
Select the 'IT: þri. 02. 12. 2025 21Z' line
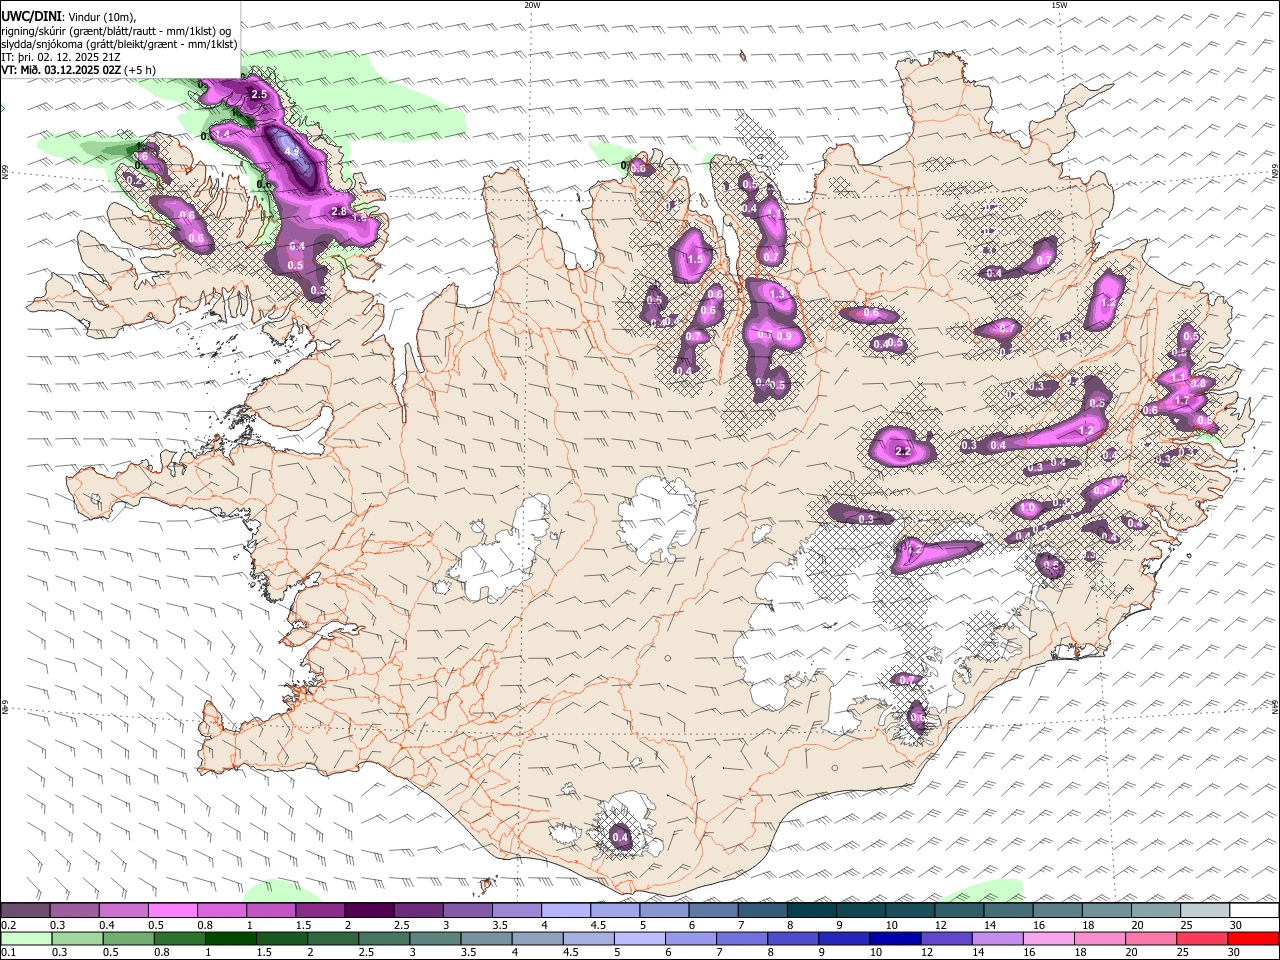coord(61,57)
